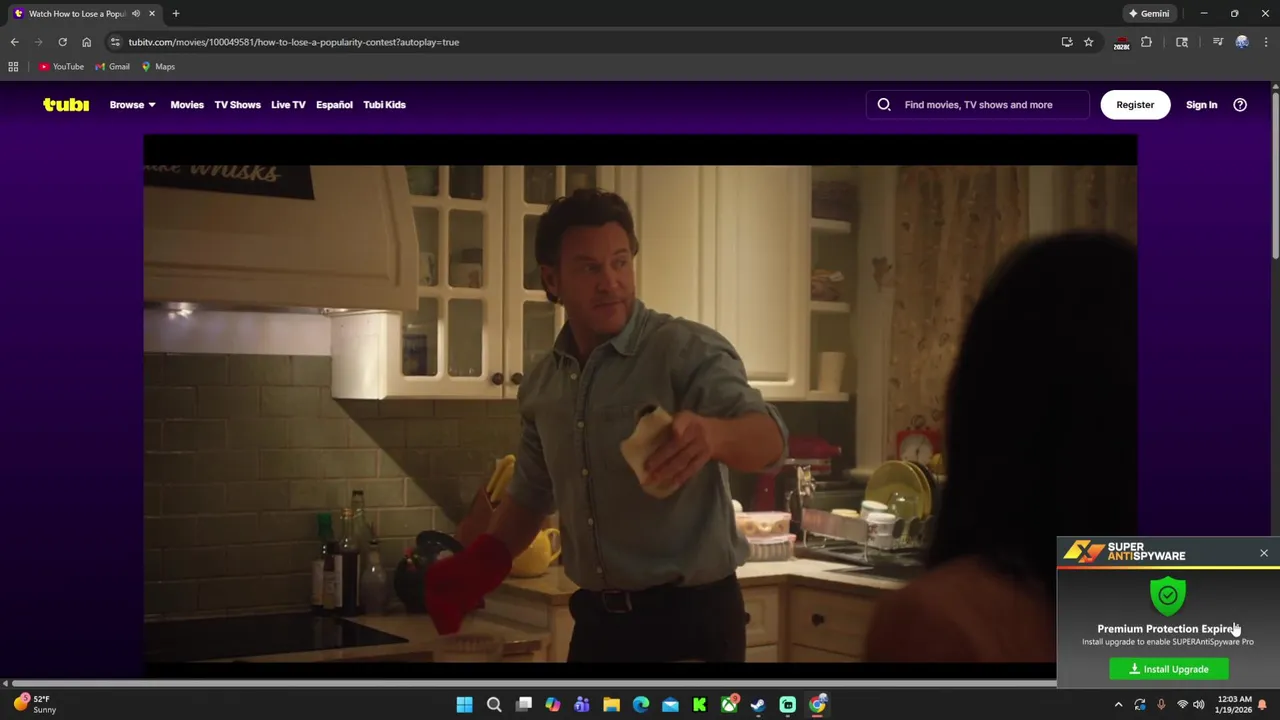
Task: Click the movie video player
Action: click(x=640, y=405)
